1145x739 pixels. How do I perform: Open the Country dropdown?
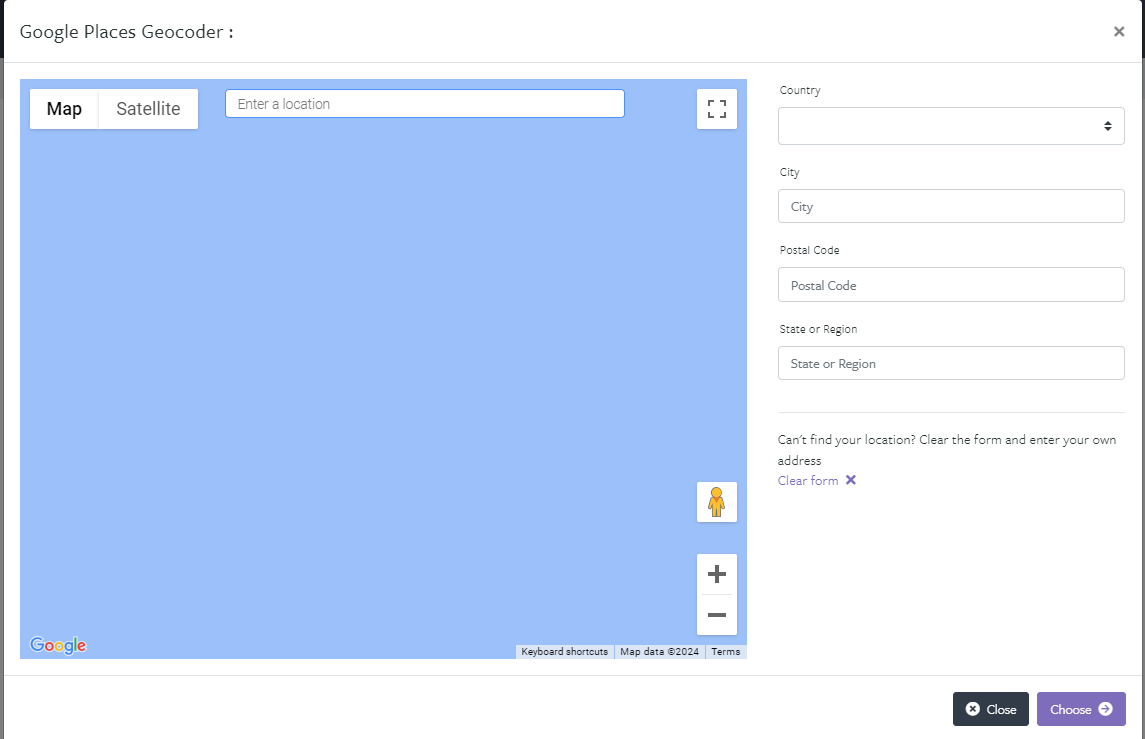pos(951,126)
